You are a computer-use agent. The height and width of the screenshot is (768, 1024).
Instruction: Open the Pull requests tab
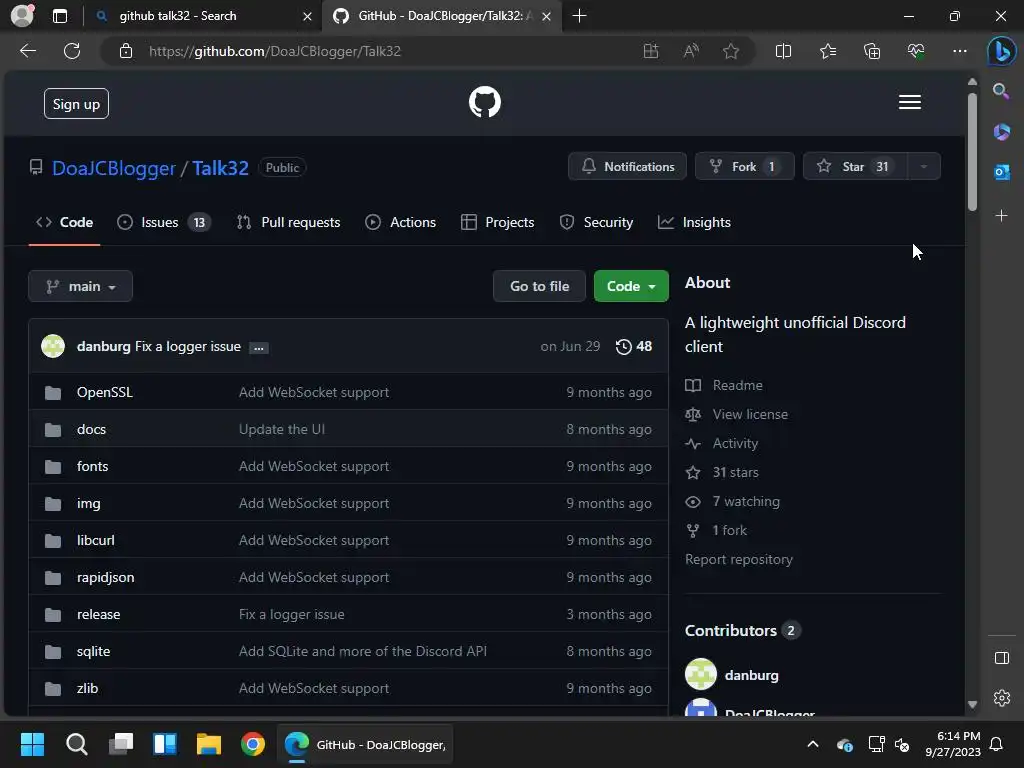[x=288, y=223]
